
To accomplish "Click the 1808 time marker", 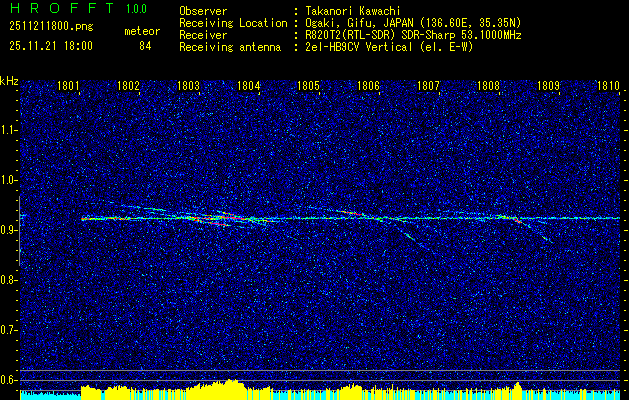I will (x=488, y=85).
